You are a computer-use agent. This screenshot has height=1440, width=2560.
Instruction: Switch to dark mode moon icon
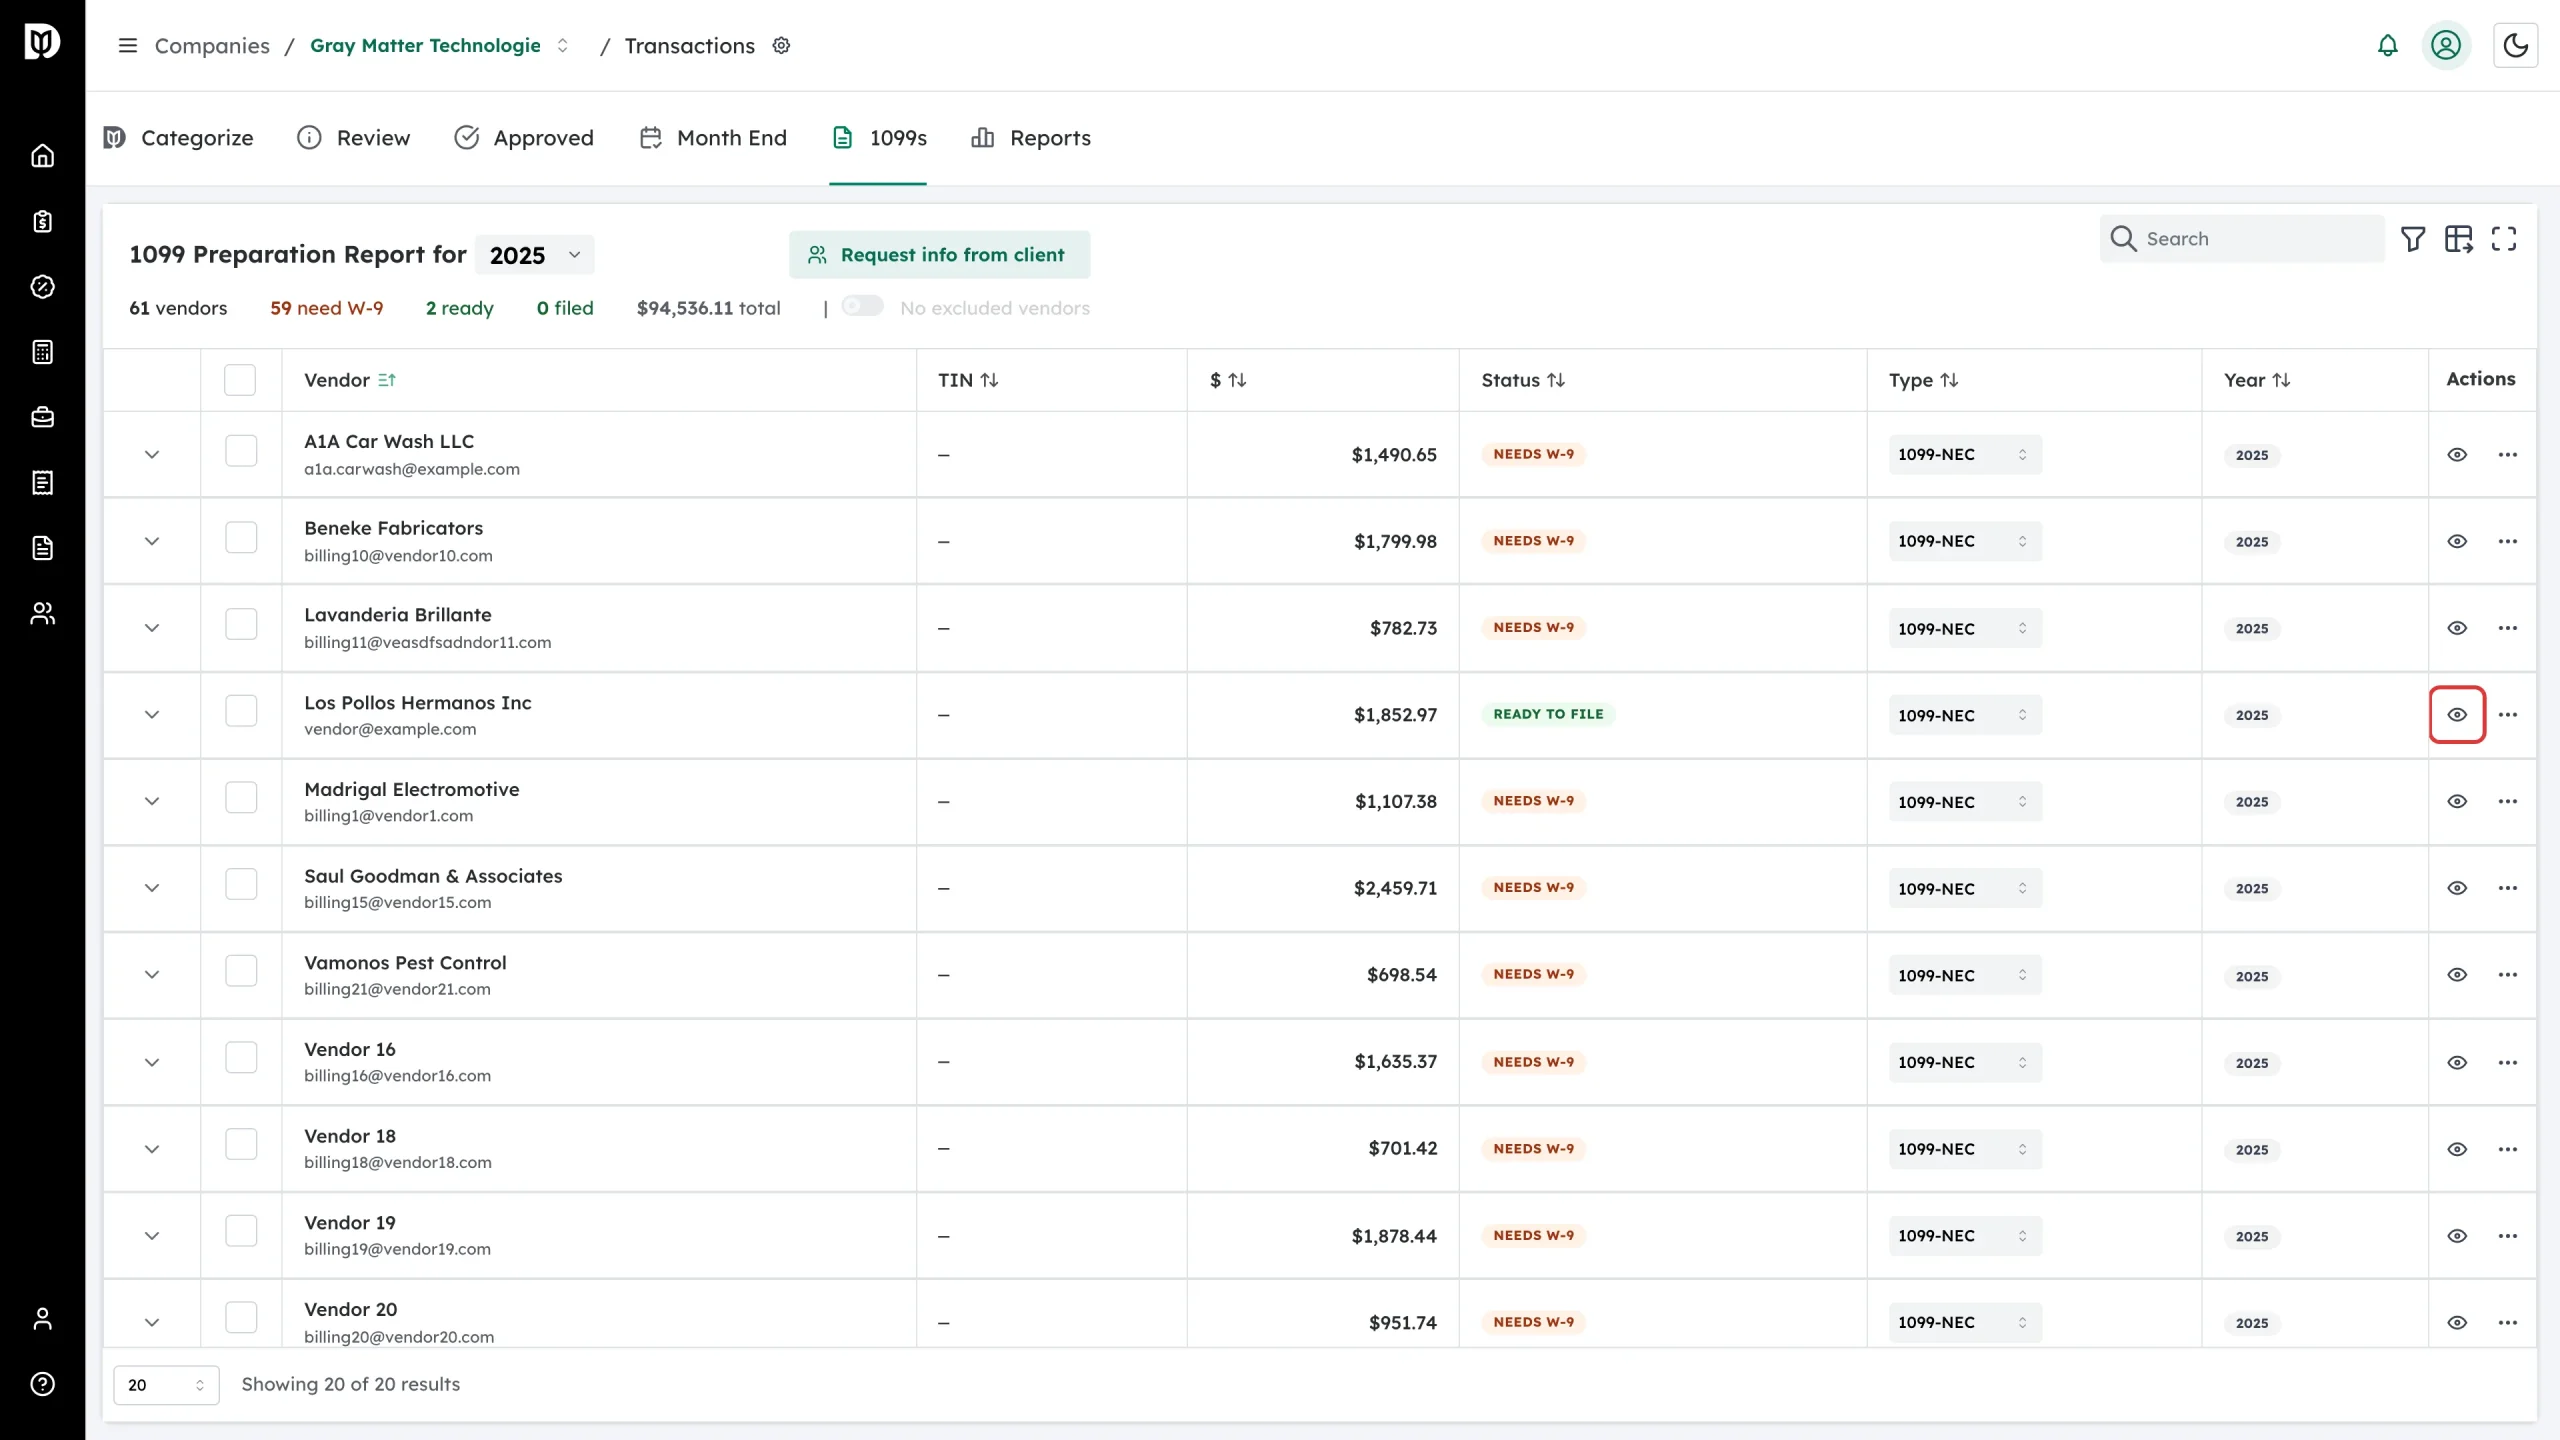click(x=2515, y=46)
